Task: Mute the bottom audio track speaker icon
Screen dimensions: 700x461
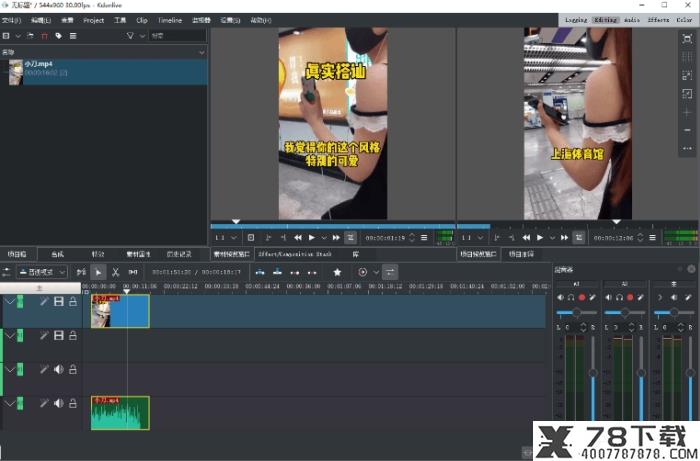Action: coord(58,403)
